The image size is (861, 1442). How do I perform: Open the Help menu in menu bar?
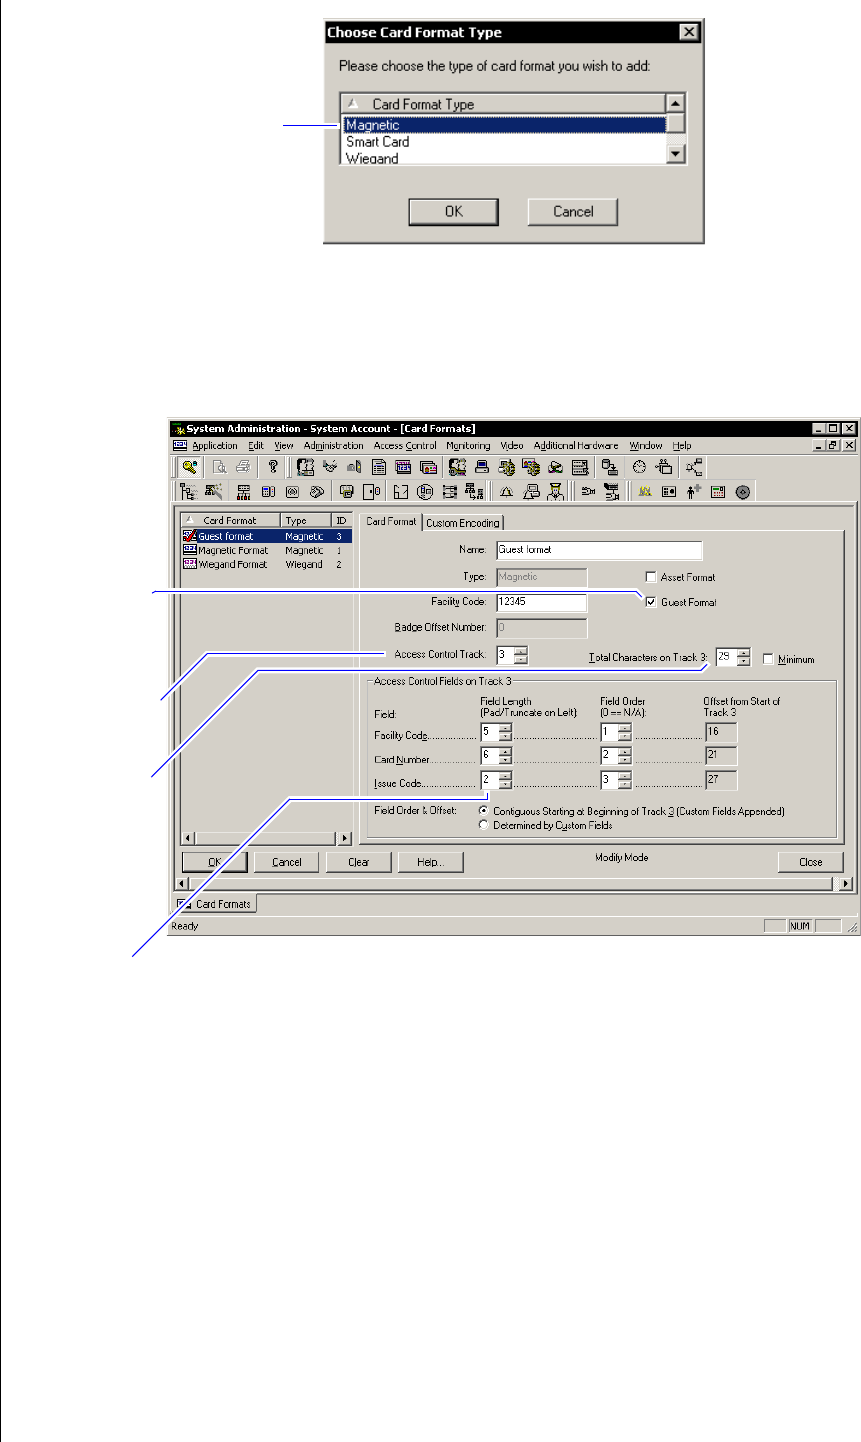coord(682,445)
